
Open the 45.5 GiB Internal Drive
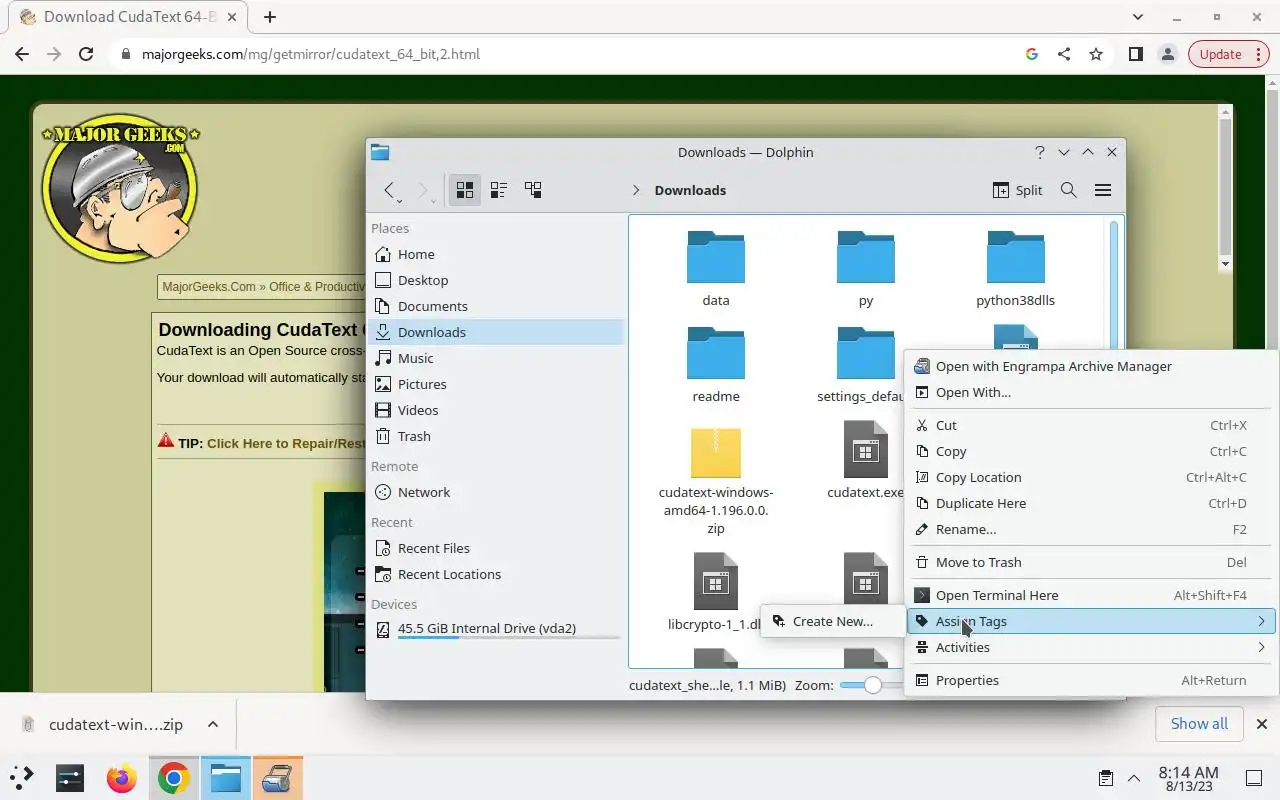496,629
